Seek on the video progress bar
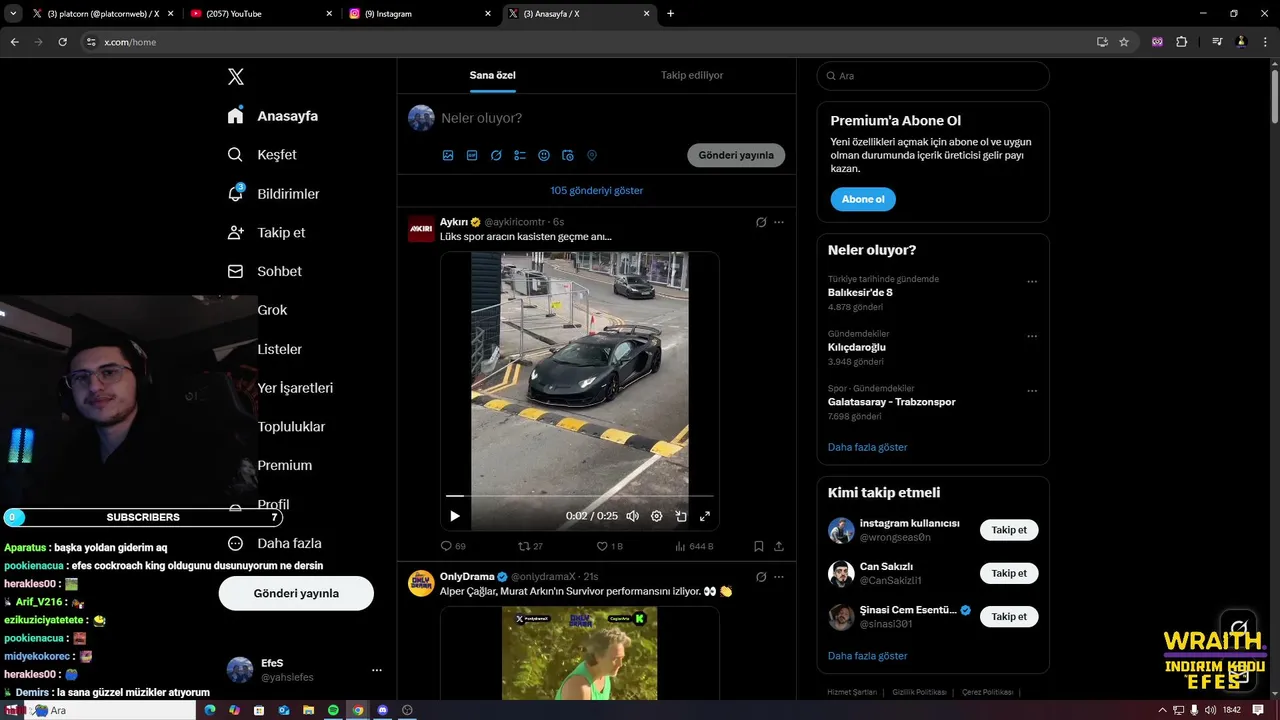Screen dimensions: 1280x720 [x=580, y=496]
